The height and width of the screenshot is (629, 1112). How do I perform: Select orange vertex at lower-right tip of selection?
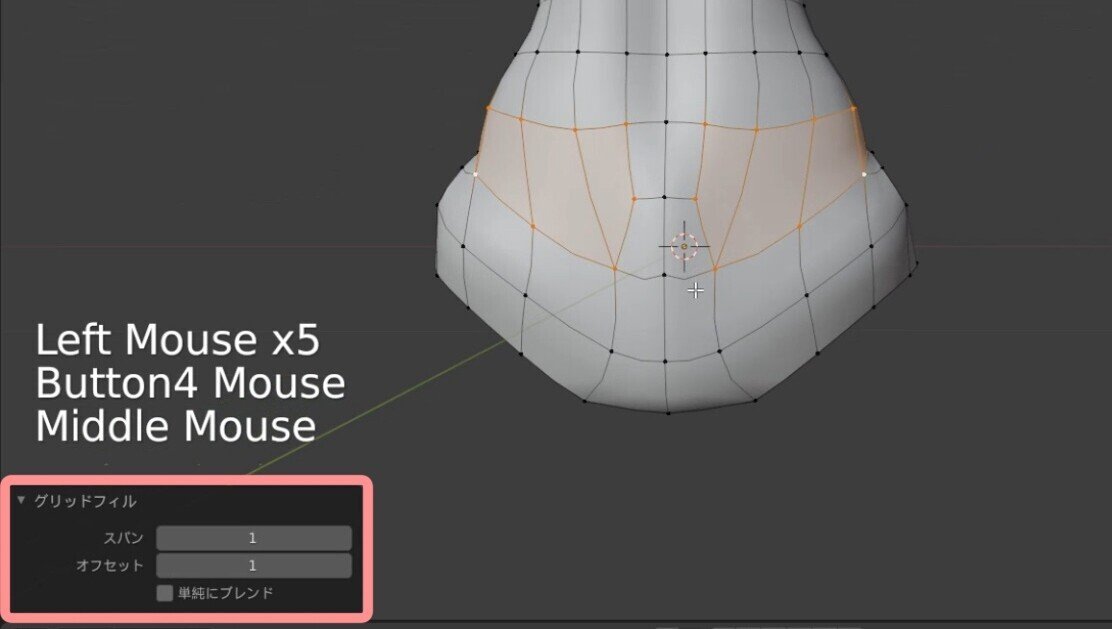[x=716, y=269]
